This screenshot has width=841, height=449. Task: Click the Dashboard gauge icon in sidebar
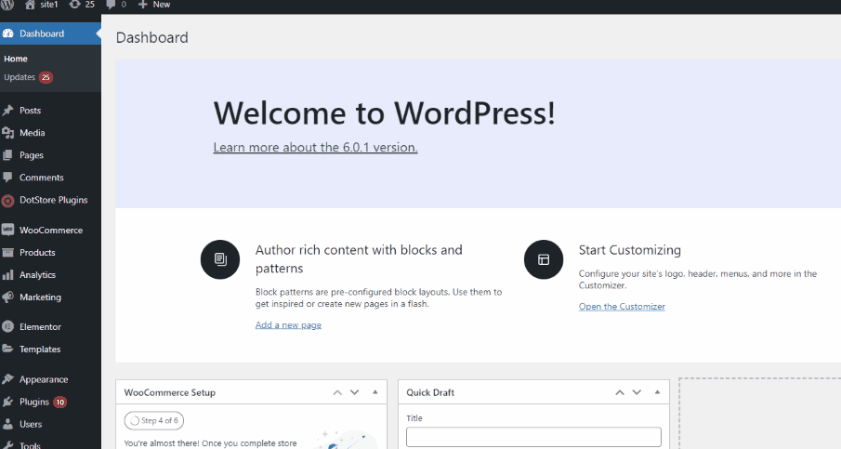8,33
